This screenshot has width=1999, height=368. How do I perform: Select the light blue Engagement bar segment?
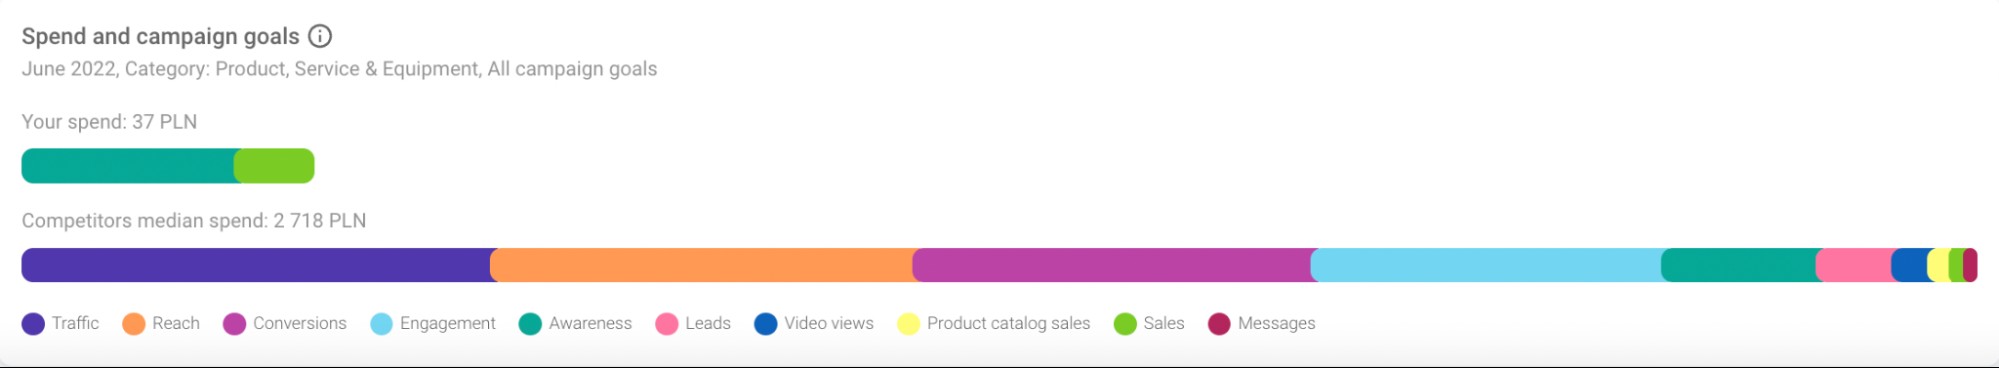(x=1486, y=265)
